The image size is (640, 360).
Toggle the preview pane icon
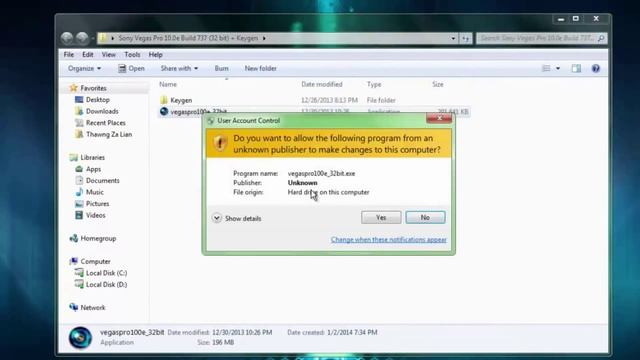(x=576, y=69)
